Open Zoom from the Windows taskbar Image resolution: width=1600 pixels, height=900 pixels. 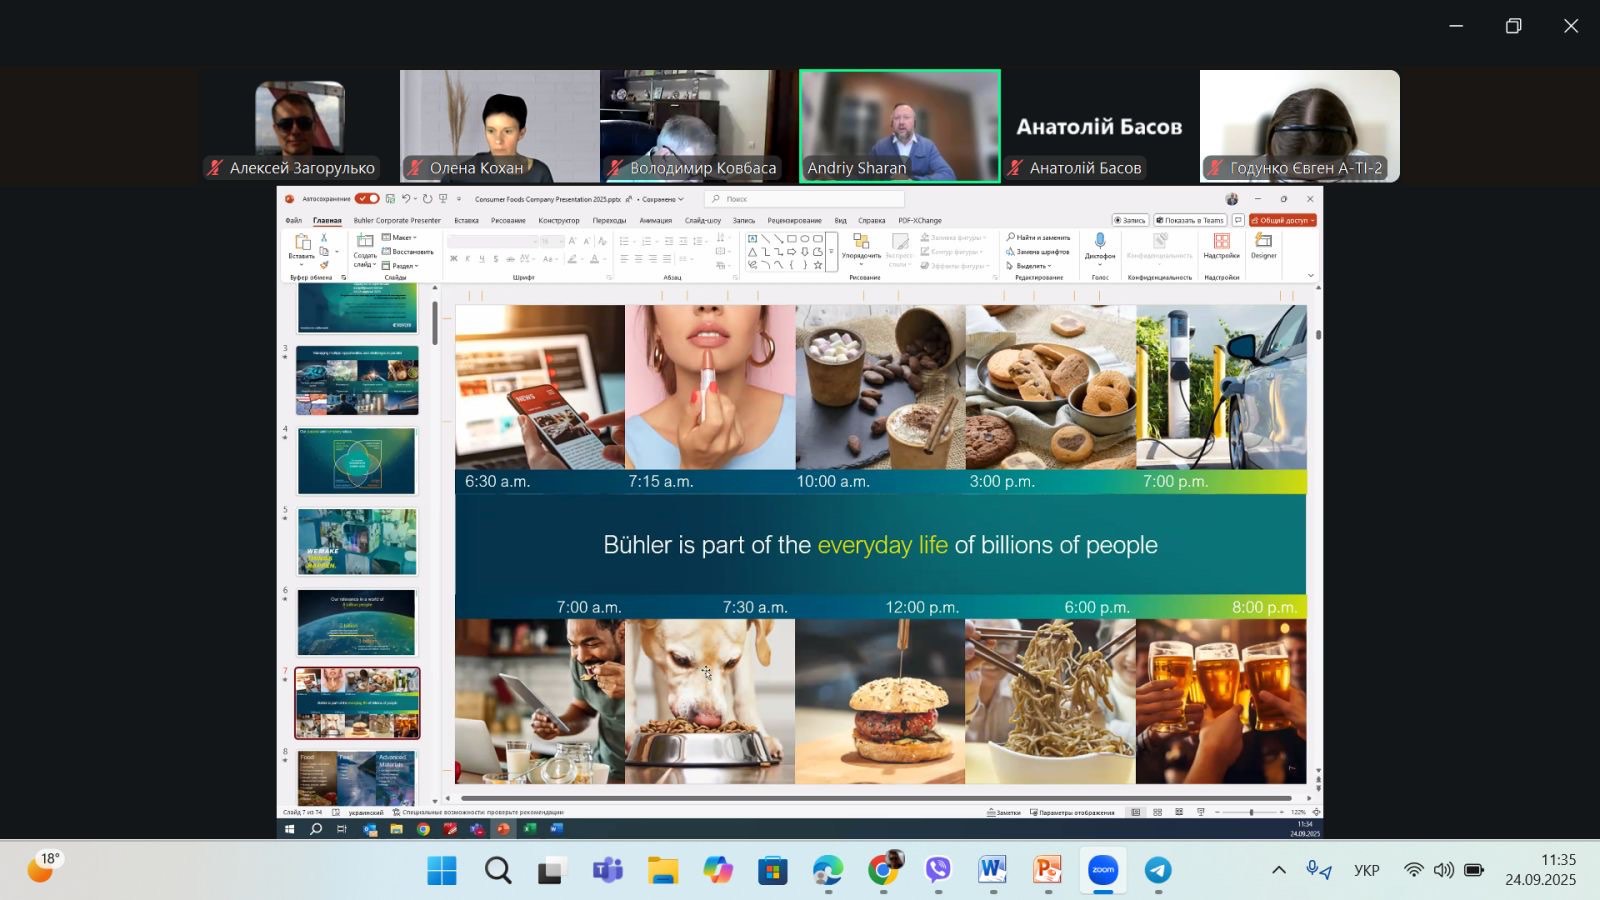click(x=1103, y=870)
